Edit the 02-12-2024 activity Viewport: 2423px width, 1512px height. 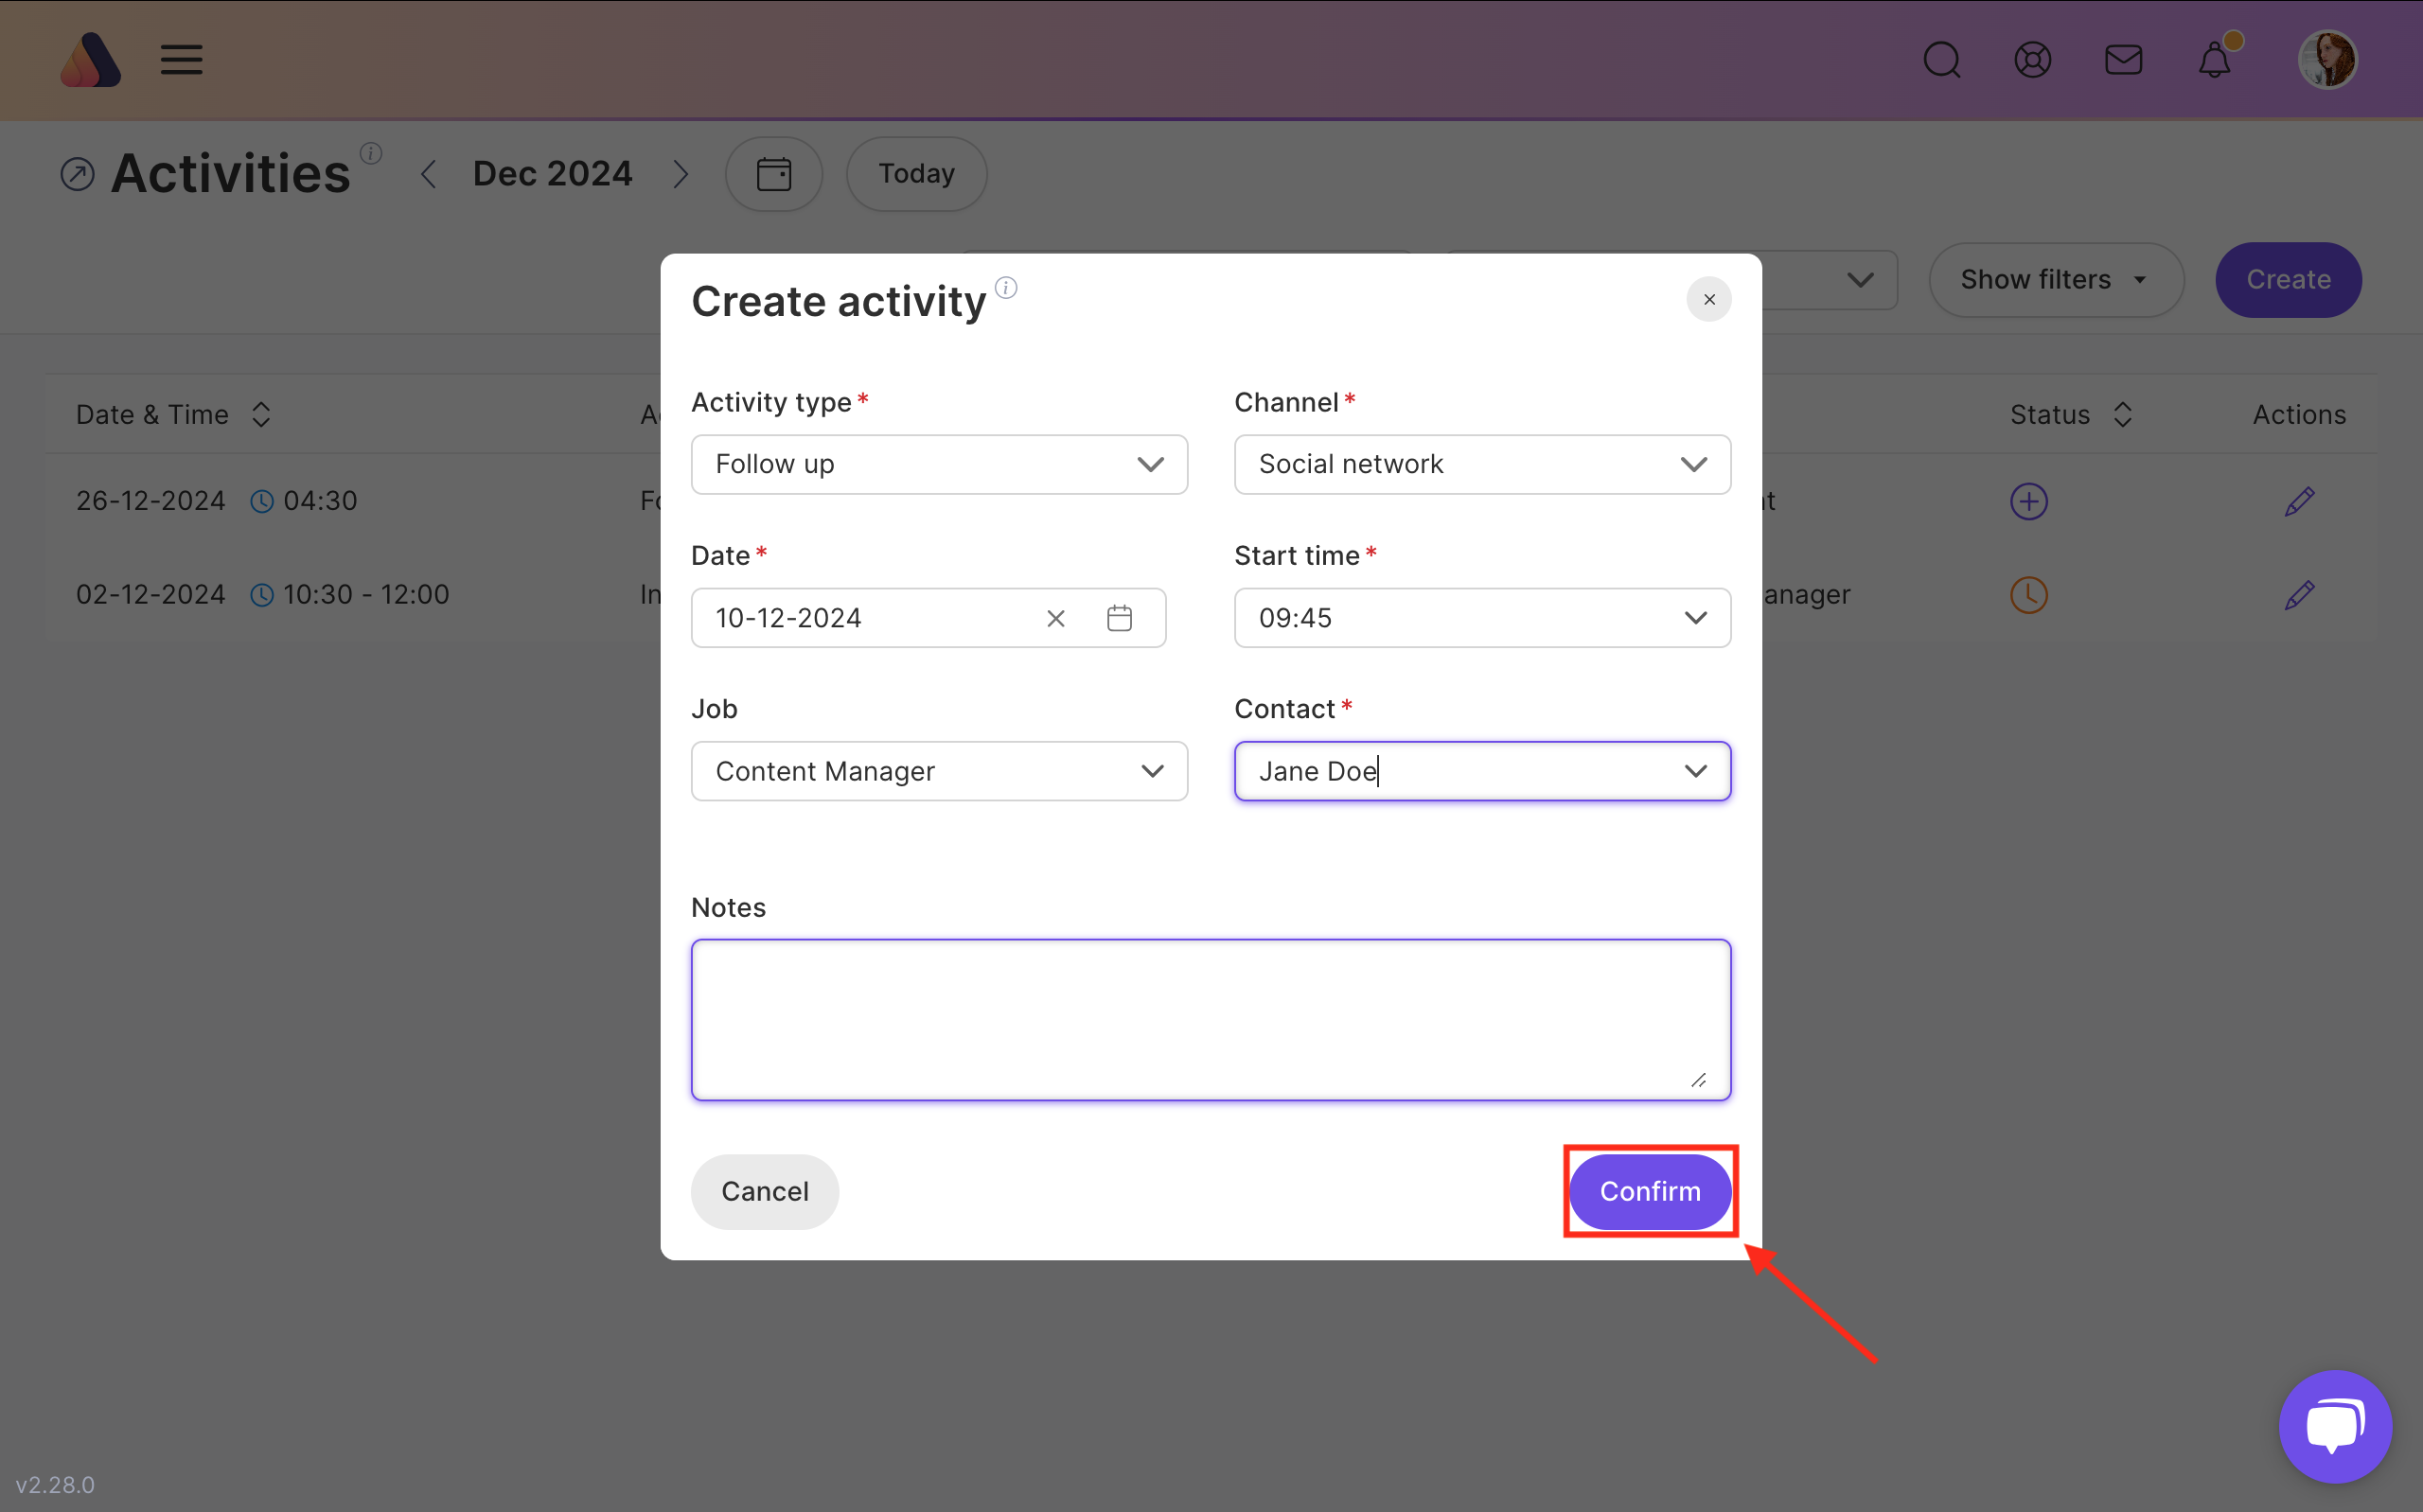tap(2299, 595)
